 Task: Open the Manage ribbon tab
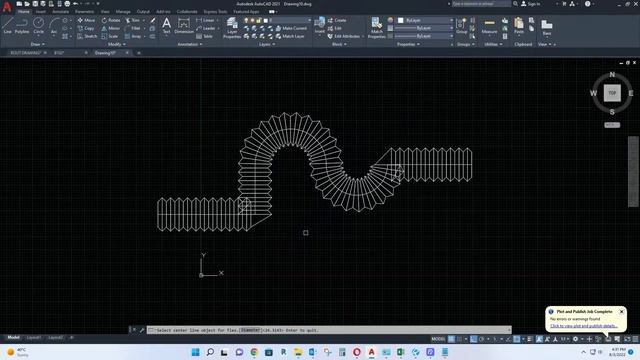coord(123,11)
